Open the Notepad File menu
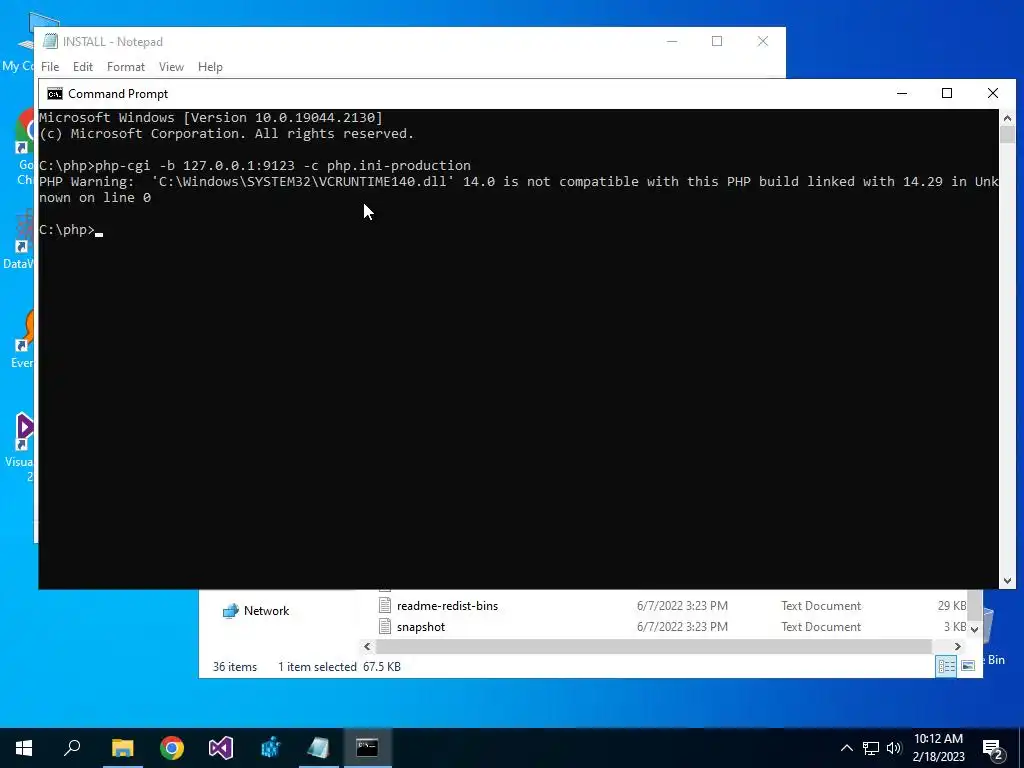This screenshot has height=768, width=1024. click(50, 67)
